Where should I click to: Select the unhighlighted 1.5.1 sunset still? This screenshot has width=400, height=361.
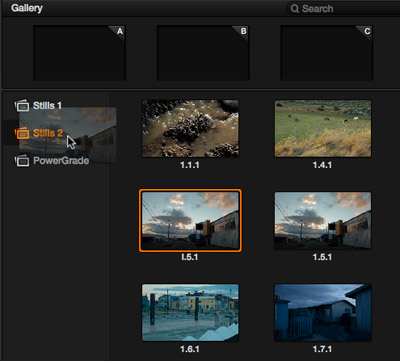[323, 220]
